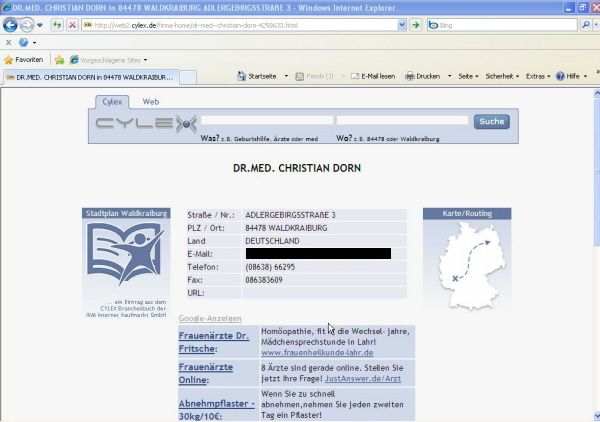
Task: Open the recent pages dropdown next to Forward
Action: pyautogui.click(x=40, y=25)
